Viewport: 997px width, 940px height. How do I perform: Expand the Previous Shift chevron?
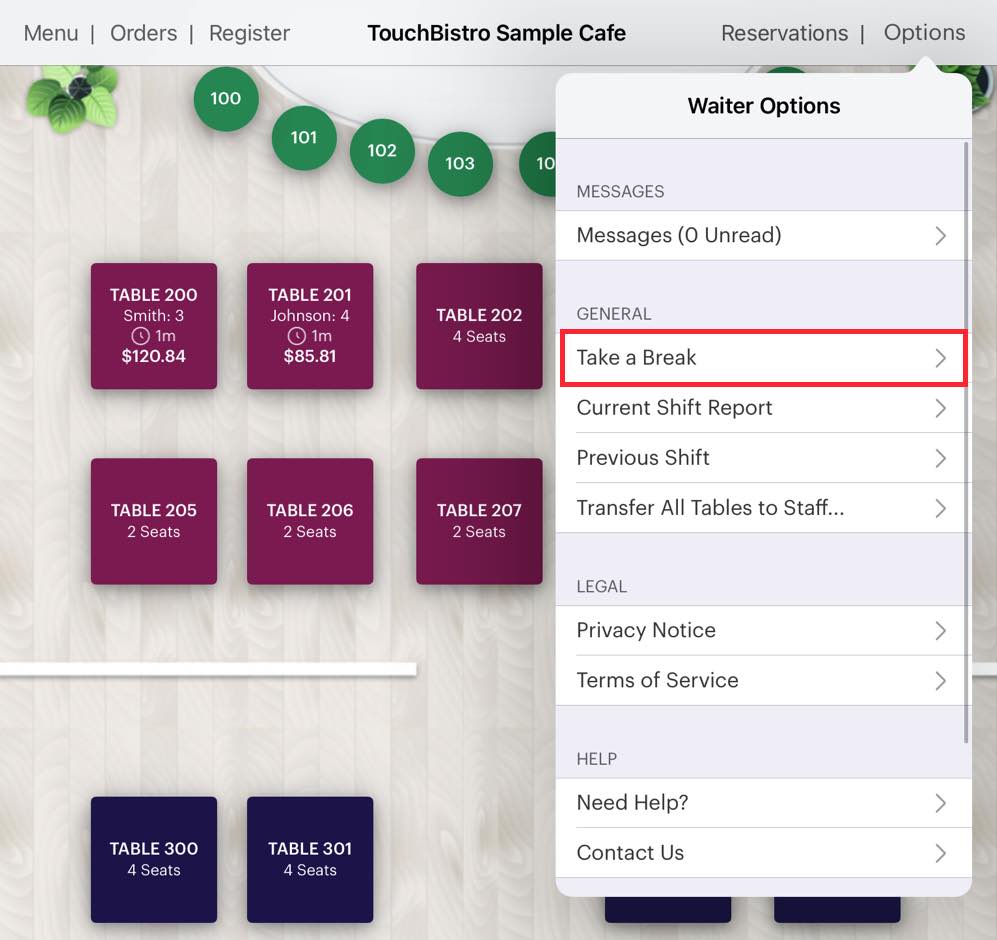pos(940,458)
